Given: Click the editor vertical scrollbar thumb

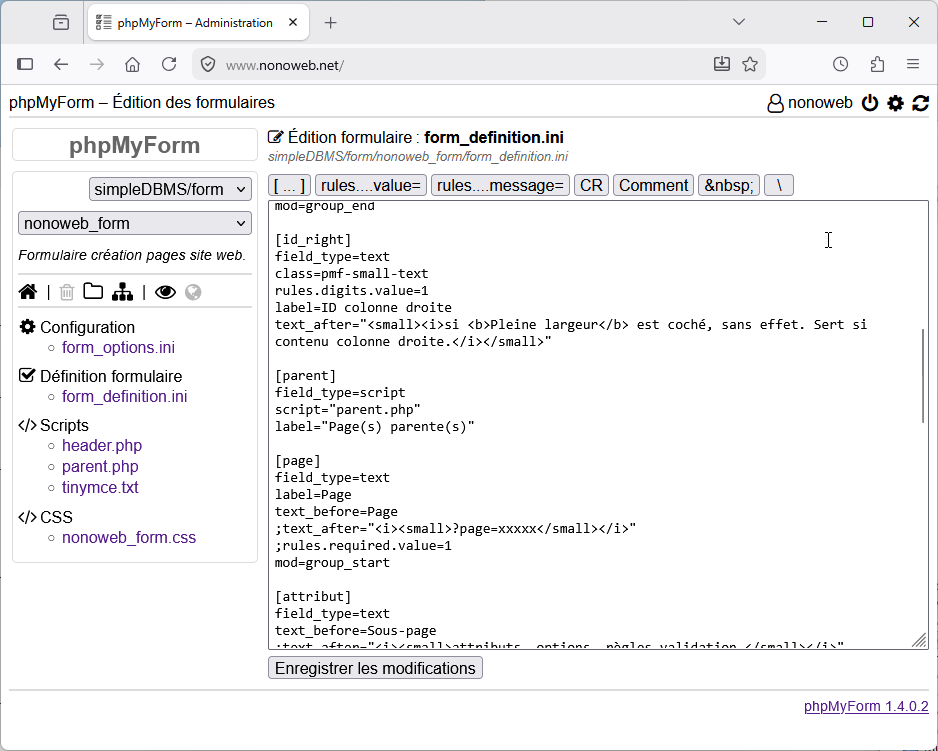Looking at the screenshot, I should (922, 375).
